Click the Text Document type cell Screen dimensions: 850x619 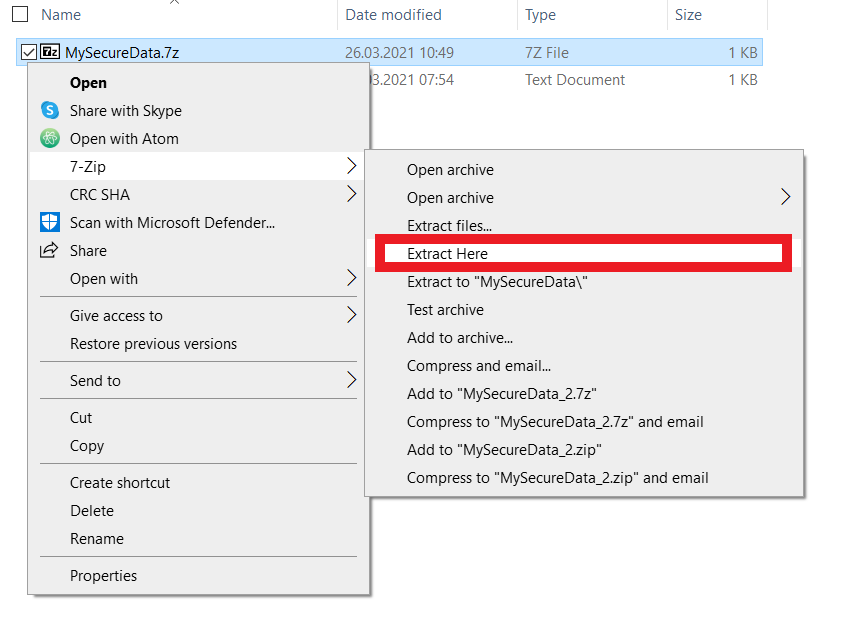[575, 80]
